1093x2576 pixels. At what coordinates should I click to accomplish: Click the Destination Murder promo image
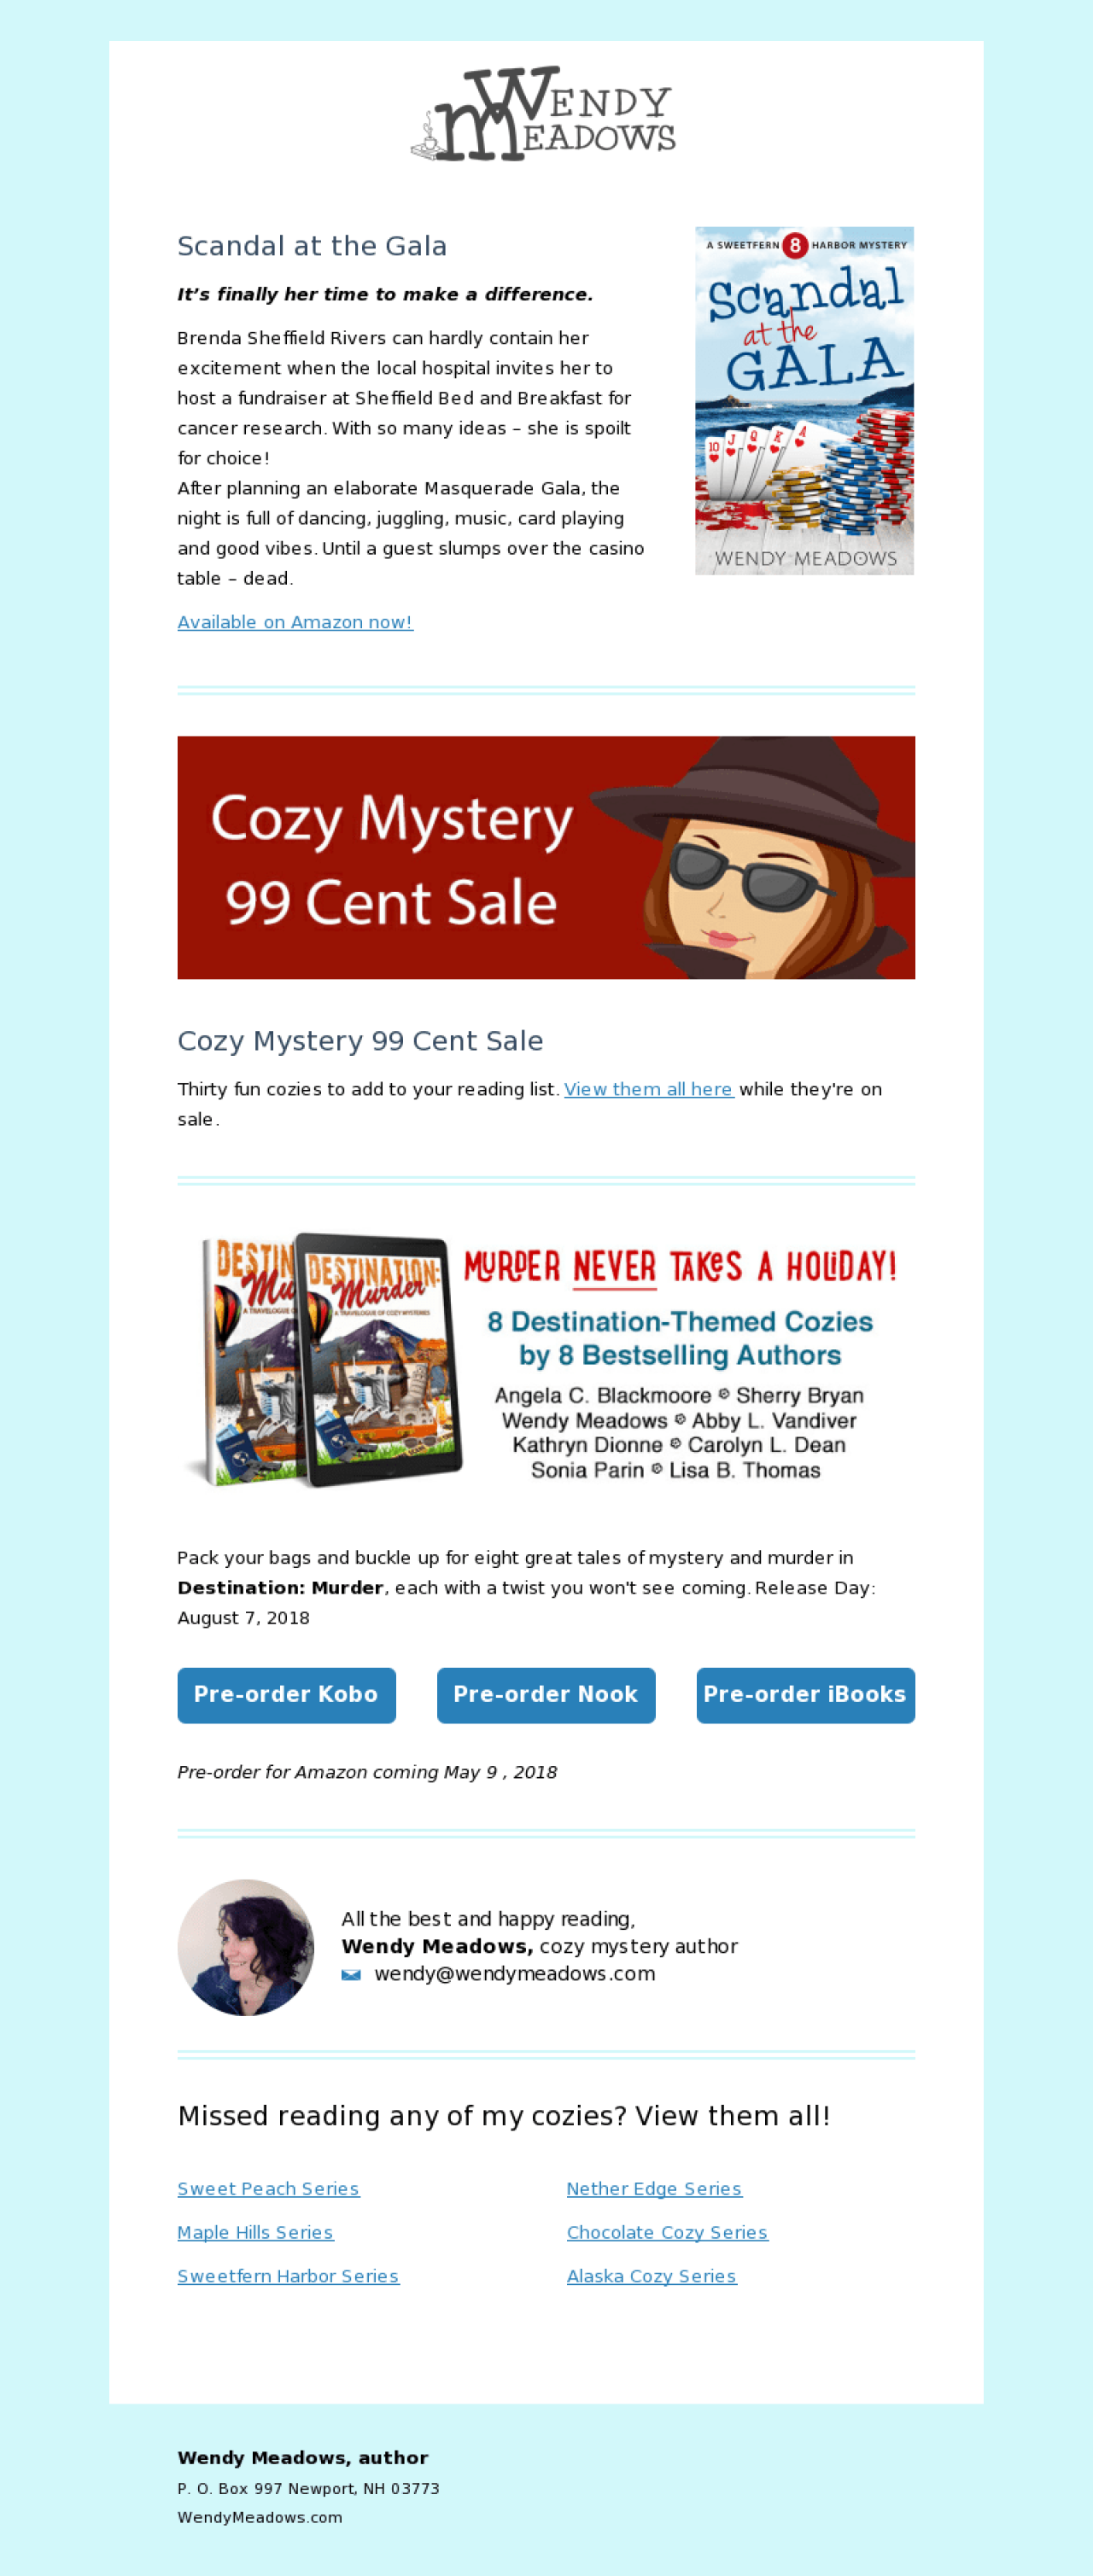546,1360
